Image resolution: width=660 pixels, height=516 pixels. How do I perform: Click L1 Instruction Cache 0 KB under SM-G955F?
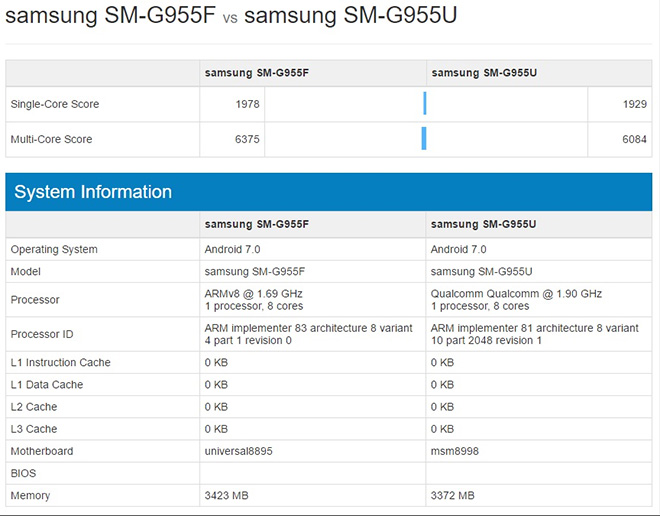pyautogui.click(x=216, y=362)
